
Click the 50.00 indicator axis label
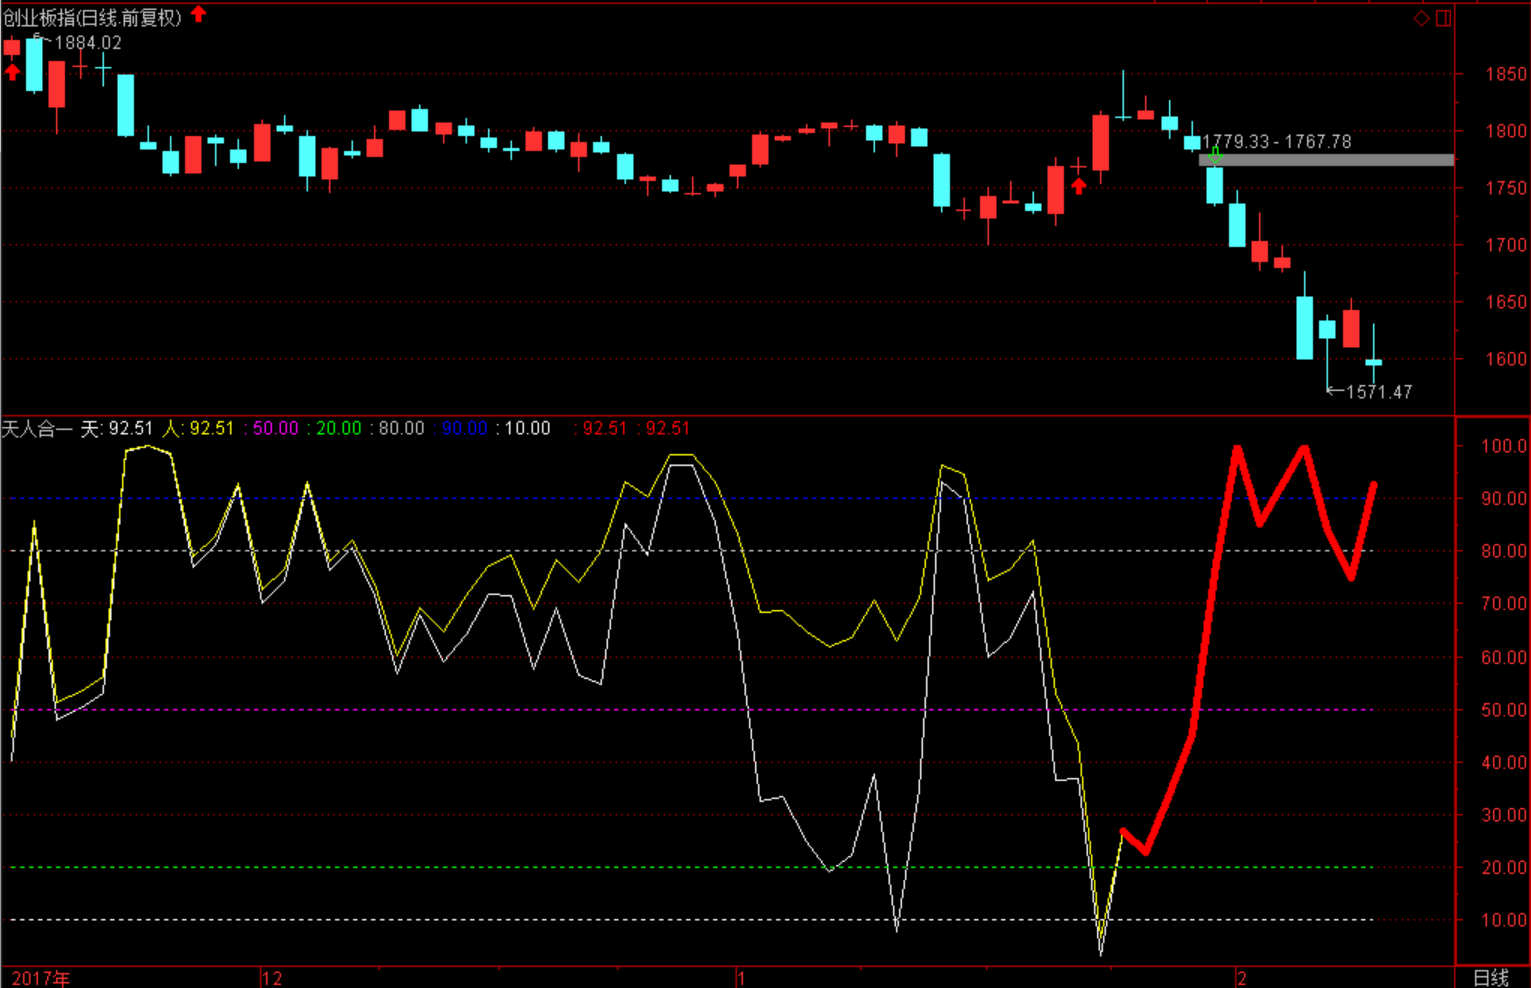(1504, 710)
